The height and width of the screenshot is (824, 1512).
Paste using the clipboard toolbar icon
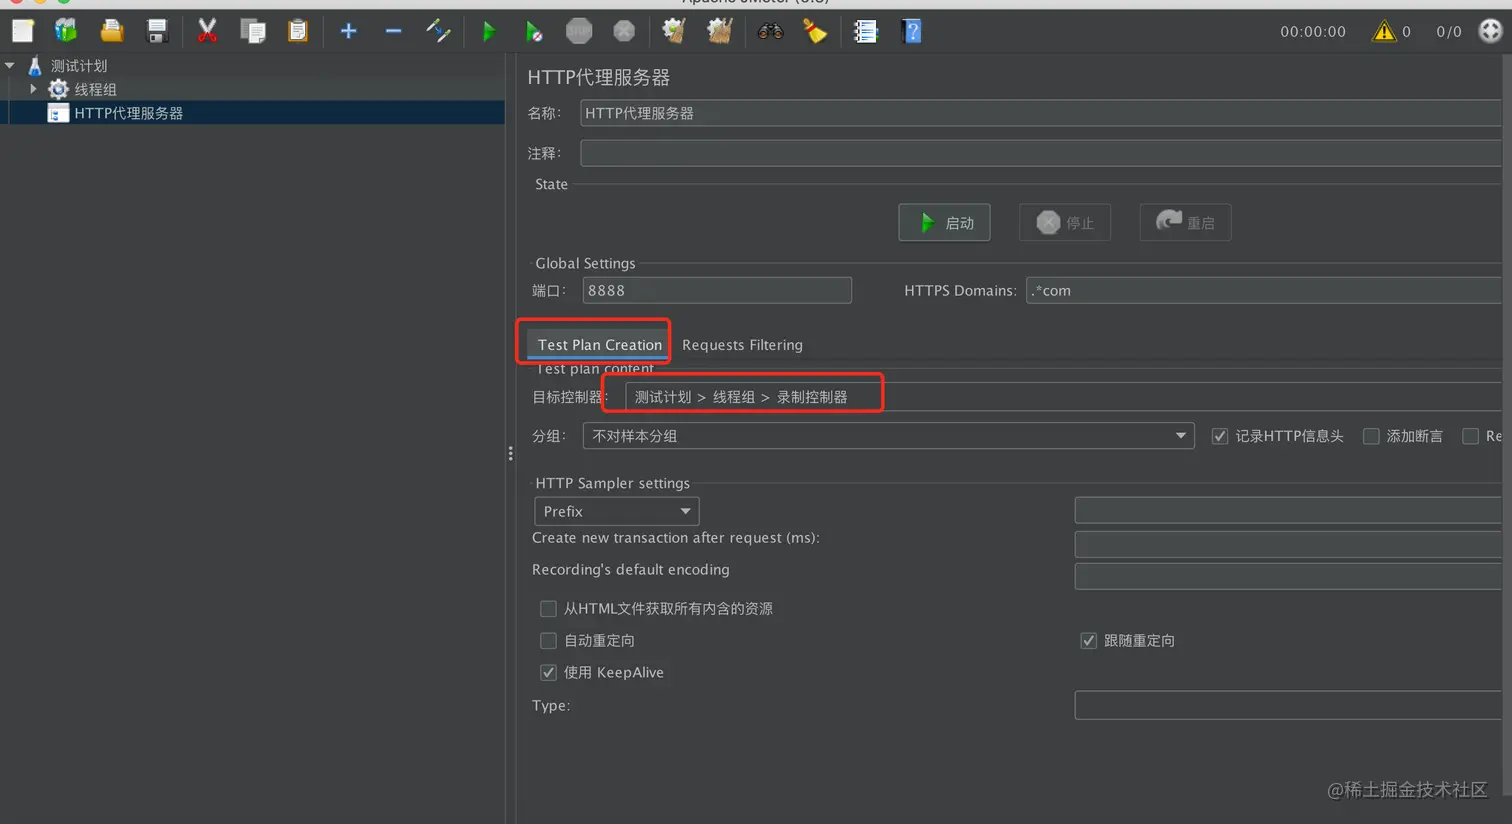[298, 31]
